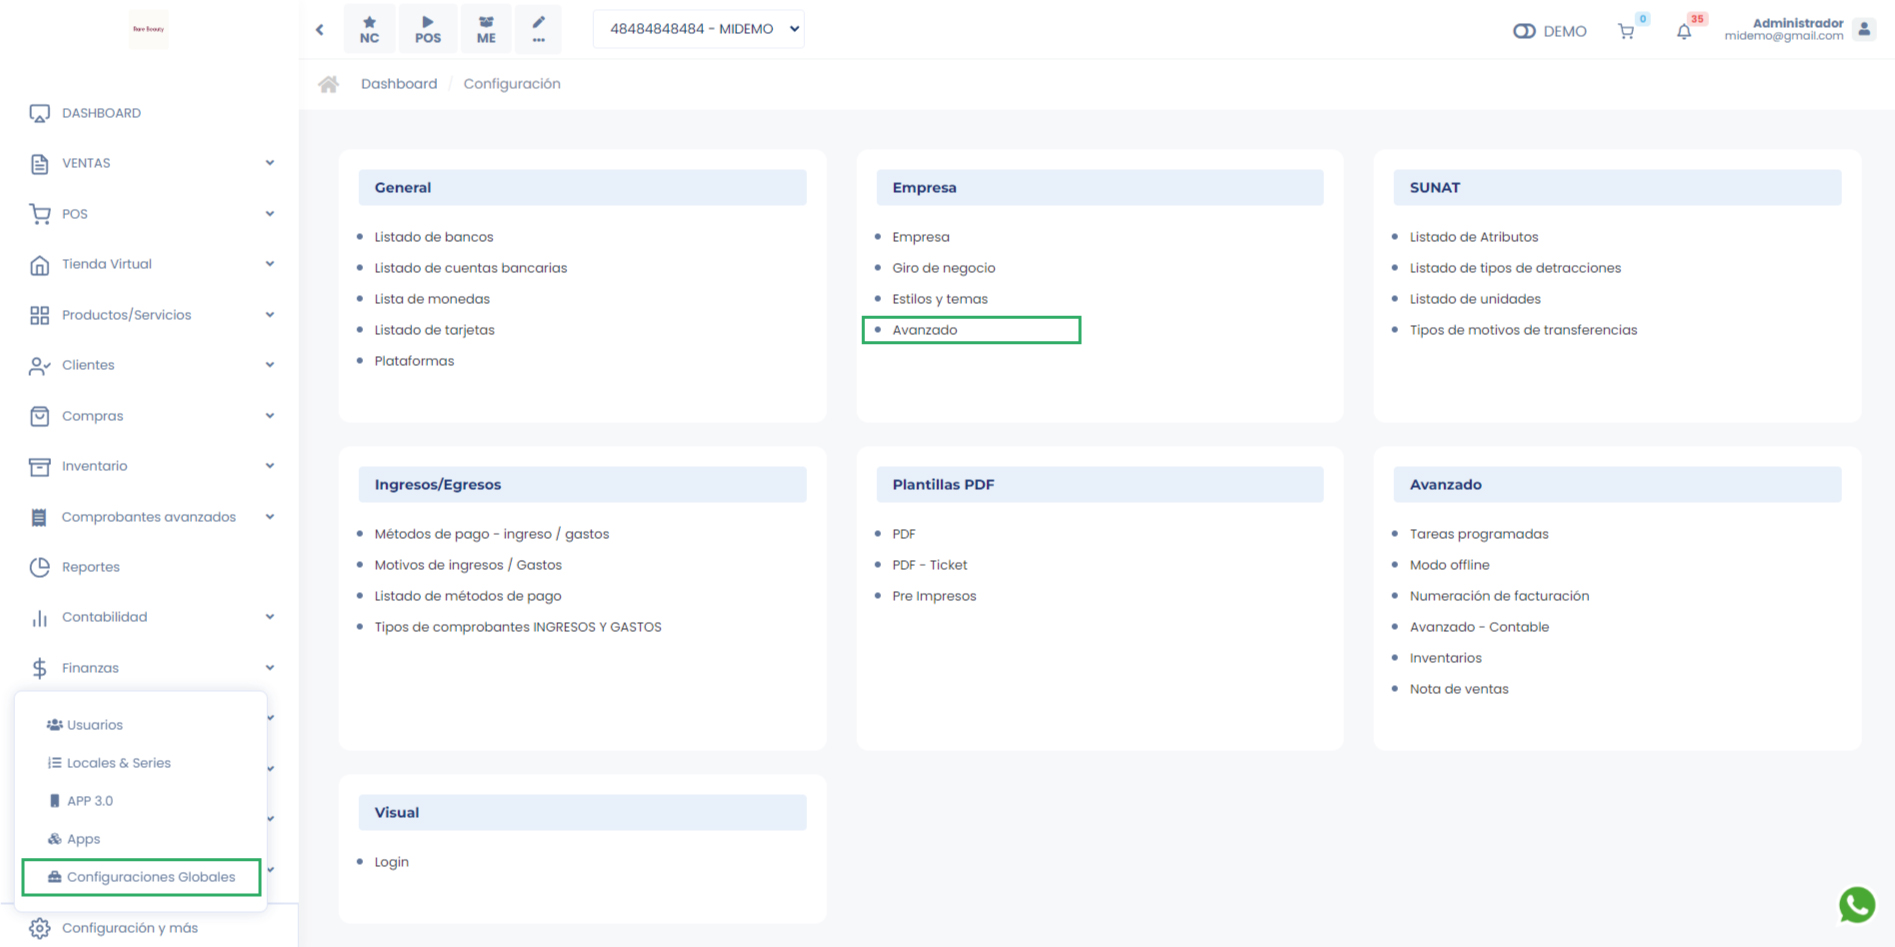Screen dimensions: 1895x947
Task: Toggle the DEMO mode switch
Action: pyautogui.click(x=1524, y=31)
